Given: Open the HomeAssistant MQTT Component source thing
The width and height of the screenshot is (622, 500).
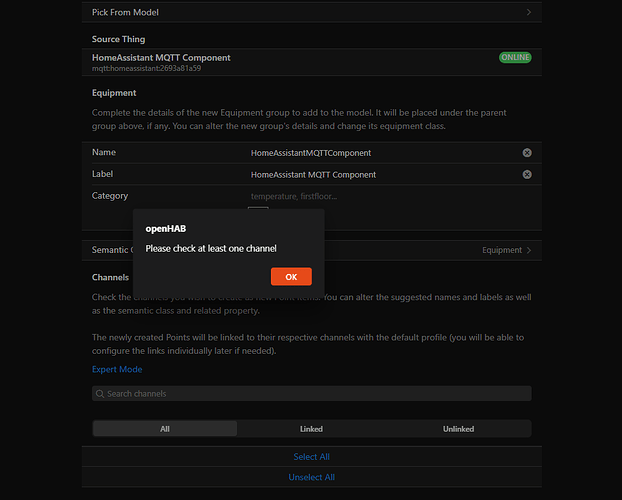Looking at the screenshot, I should [x=312, y=62].
